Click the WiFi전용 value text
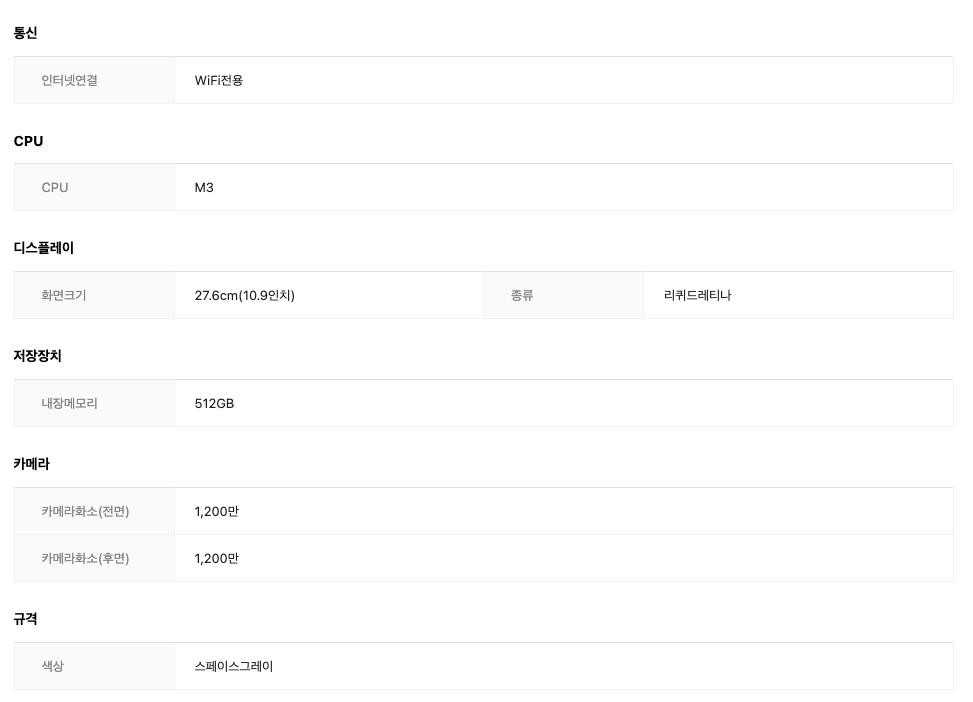This screenshot has width=973, height=702. tap(219, 80)
